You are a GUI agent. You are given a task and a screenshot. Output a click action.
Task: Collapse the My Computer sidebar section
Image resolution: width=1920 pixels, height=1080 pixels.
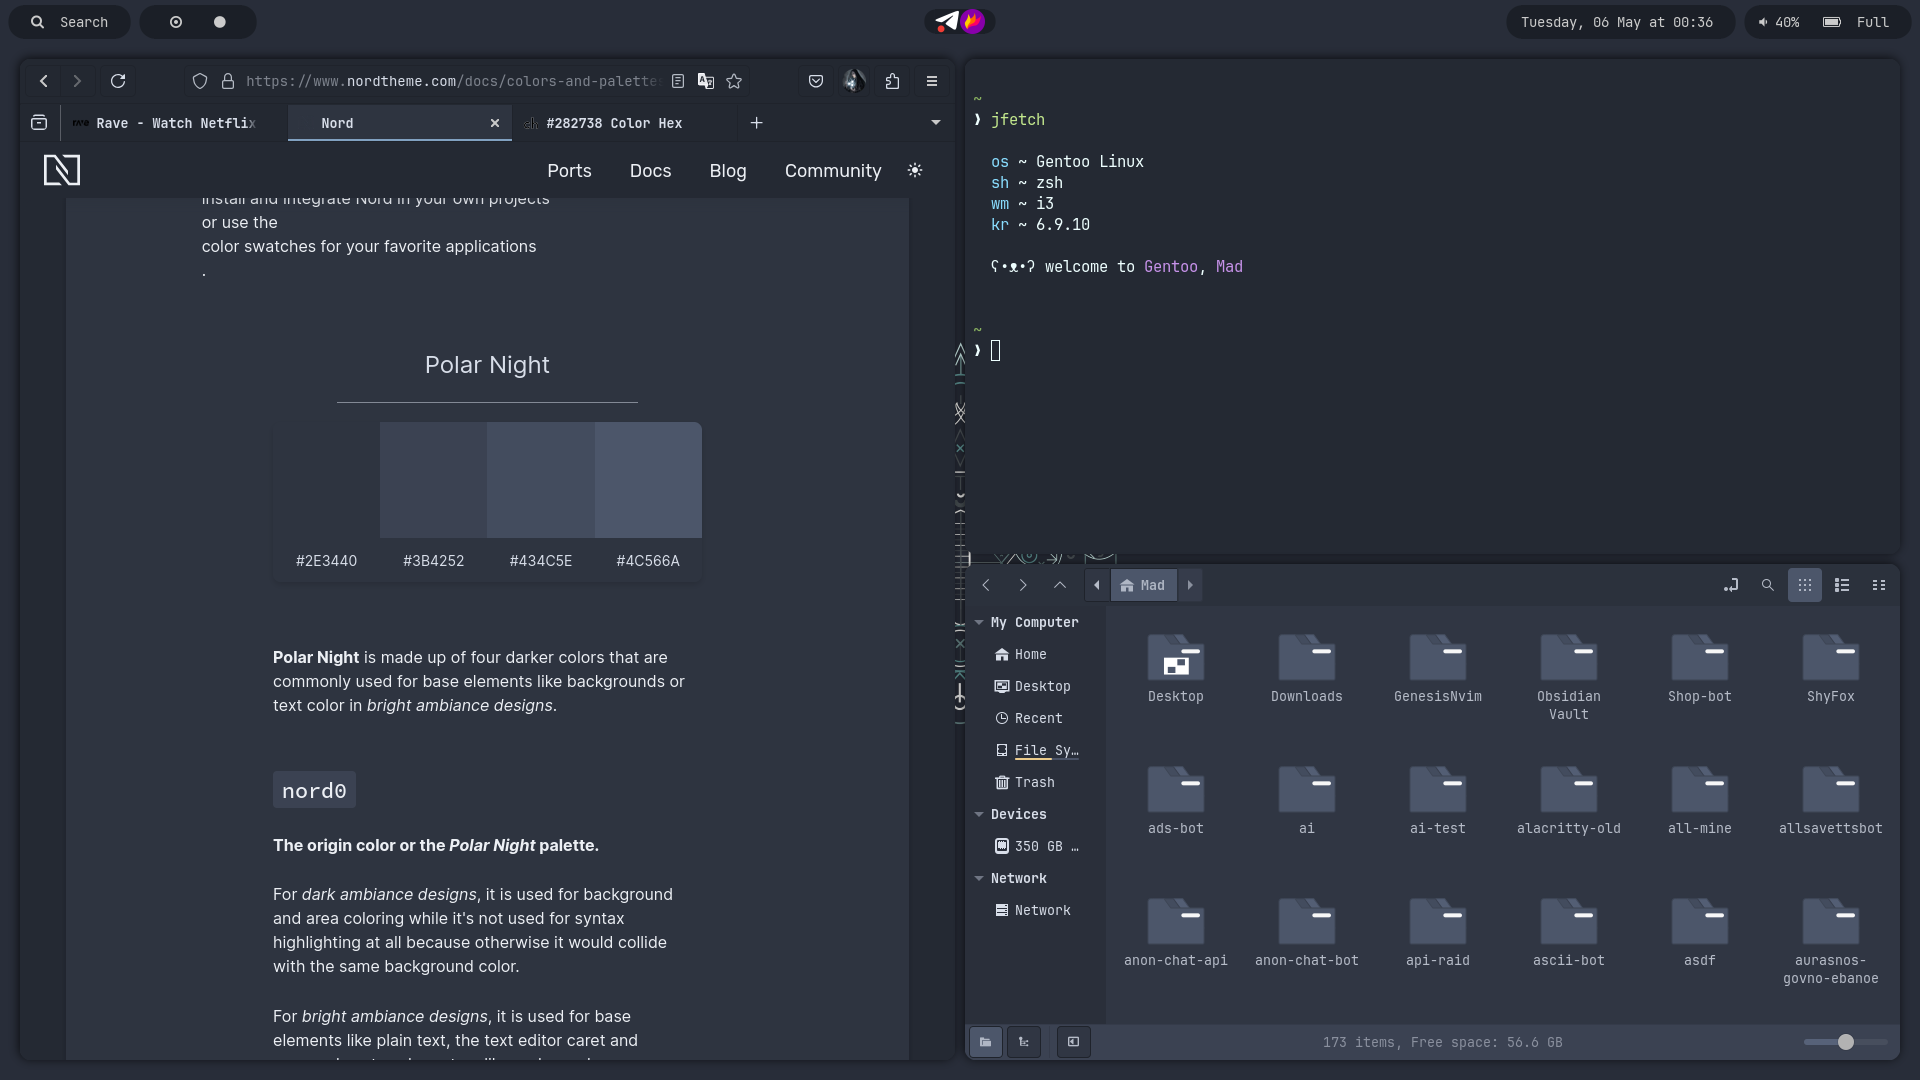(x=979, y=622)
